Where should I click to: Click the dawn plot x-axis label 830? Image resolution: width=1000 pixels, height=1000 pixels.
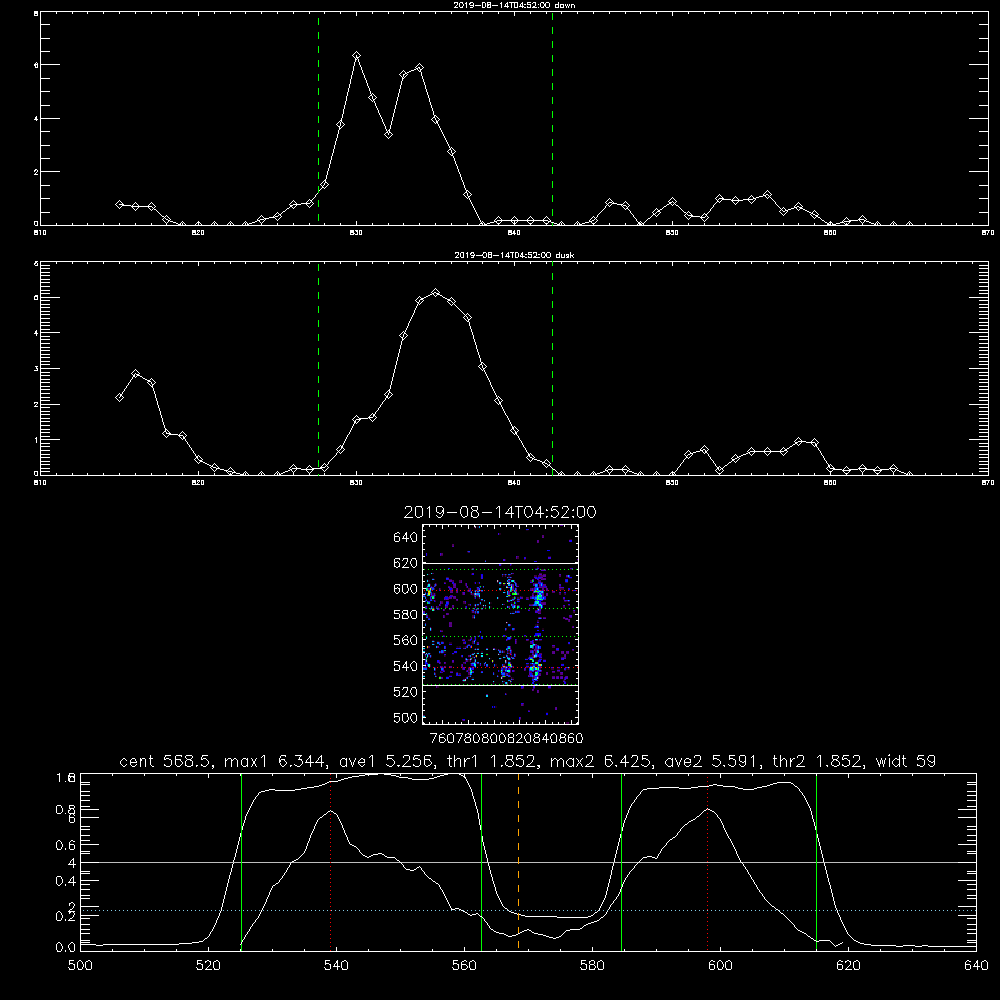[x=357, y=233]
